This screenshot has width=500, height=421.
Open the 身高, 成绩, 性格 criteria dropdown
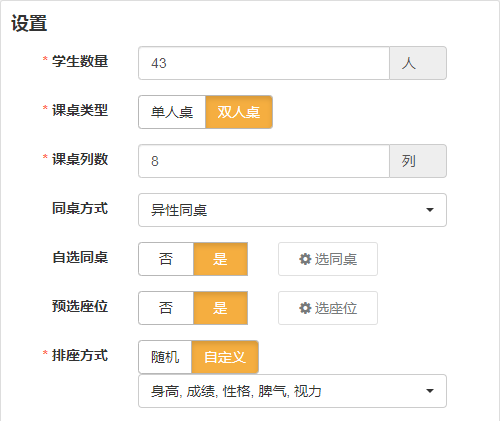(292, 391)
